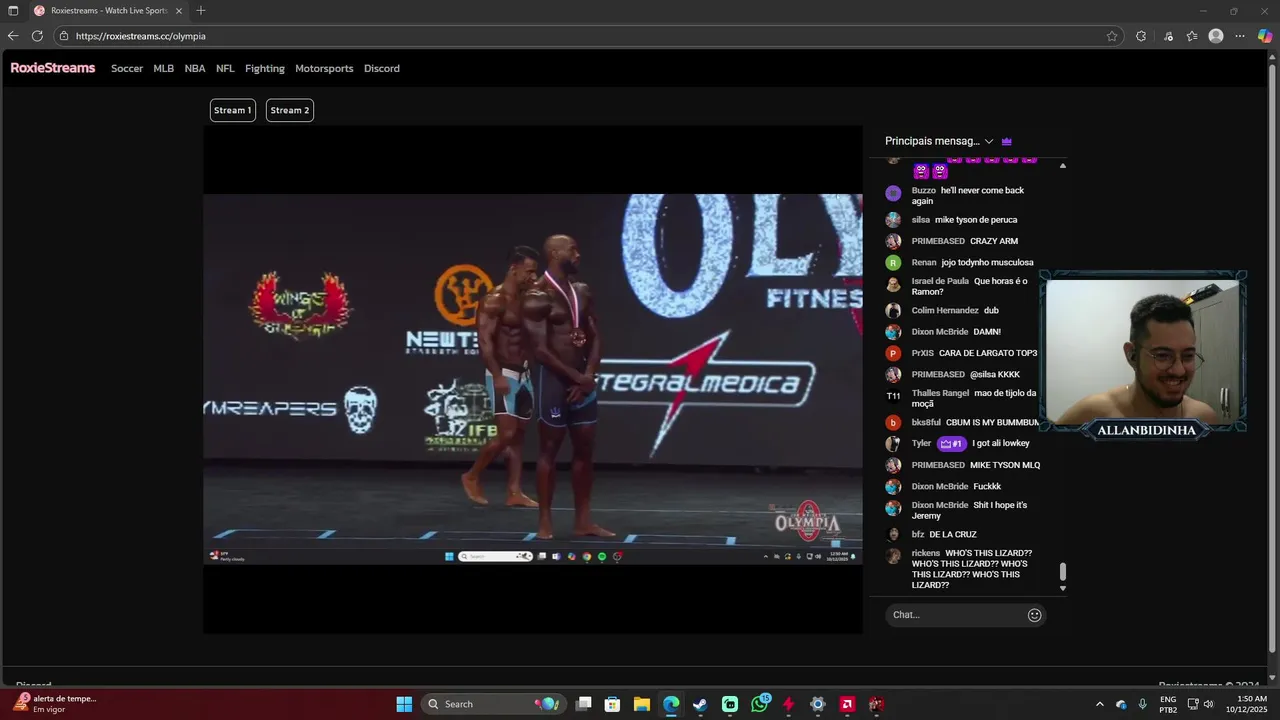Open Edge settings and more menu

click(x=1240, y=36)
